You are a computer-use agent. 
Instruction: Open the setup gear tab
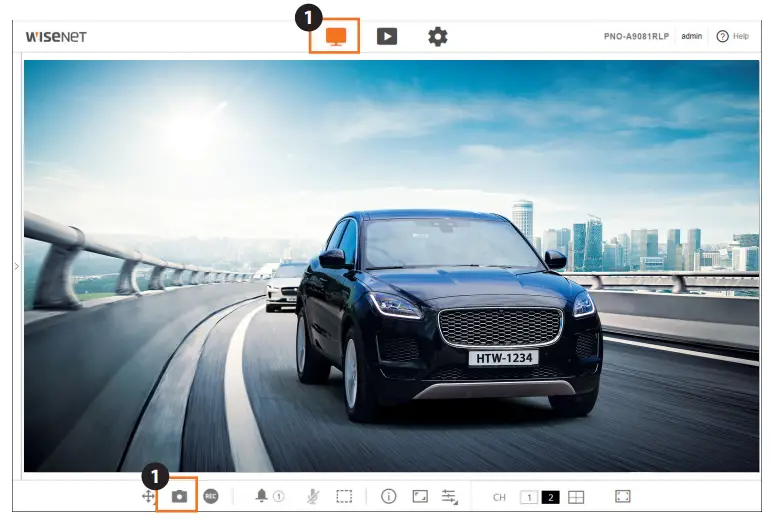pos(438,36)
